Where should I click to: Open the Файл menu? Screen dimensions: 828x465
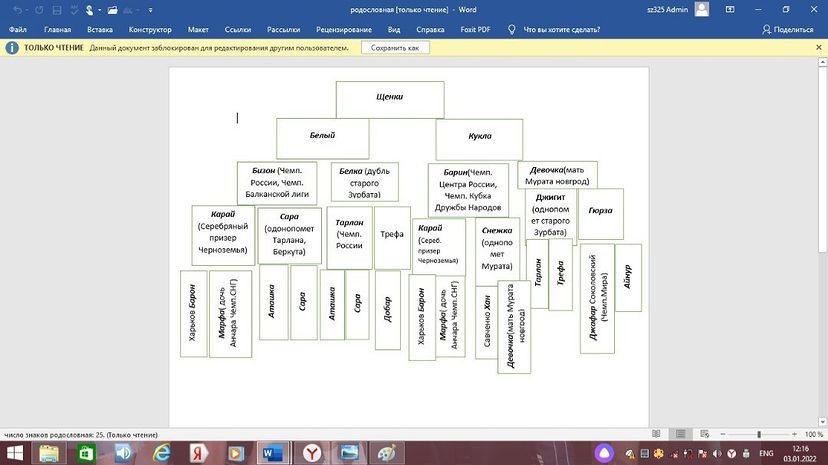click(17, 30)
